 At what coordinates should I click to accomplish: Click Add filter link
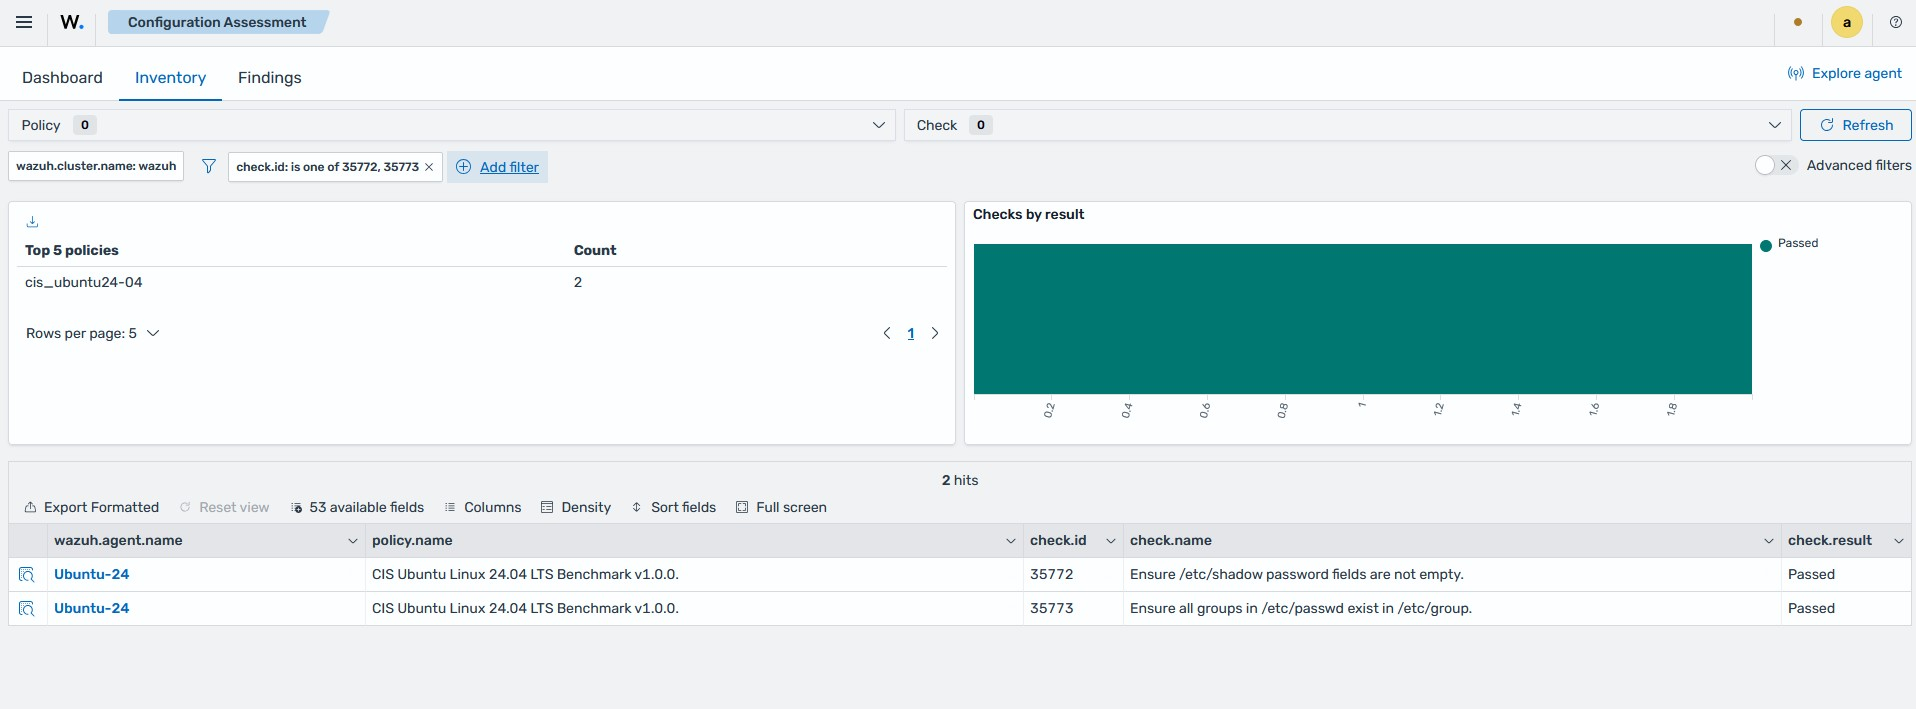[x=498, y=167]
